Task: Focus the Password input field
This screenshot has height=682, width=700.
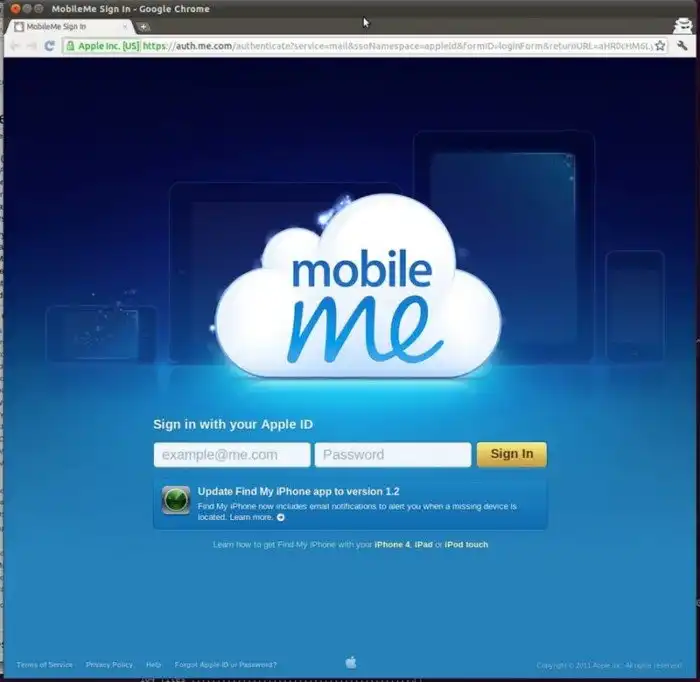Action: pos(392,455)
